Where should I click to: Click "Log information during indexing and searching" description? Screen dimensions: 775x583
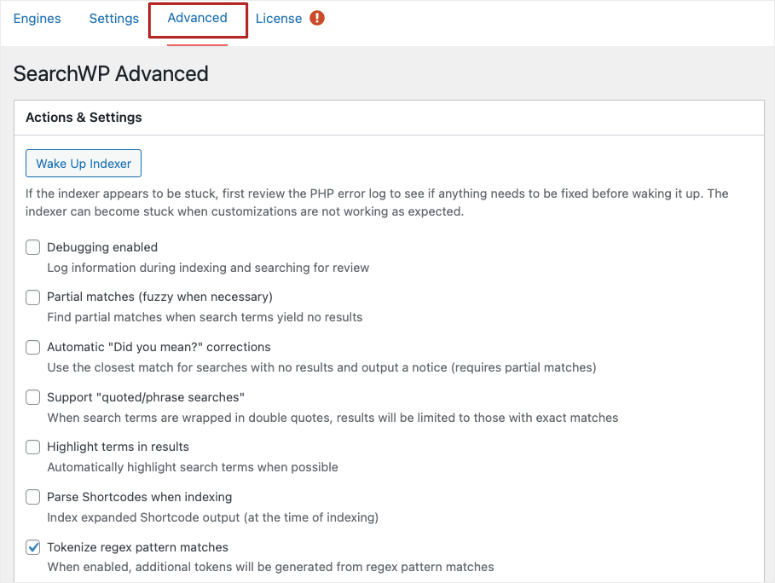click(x=208, y=268)
